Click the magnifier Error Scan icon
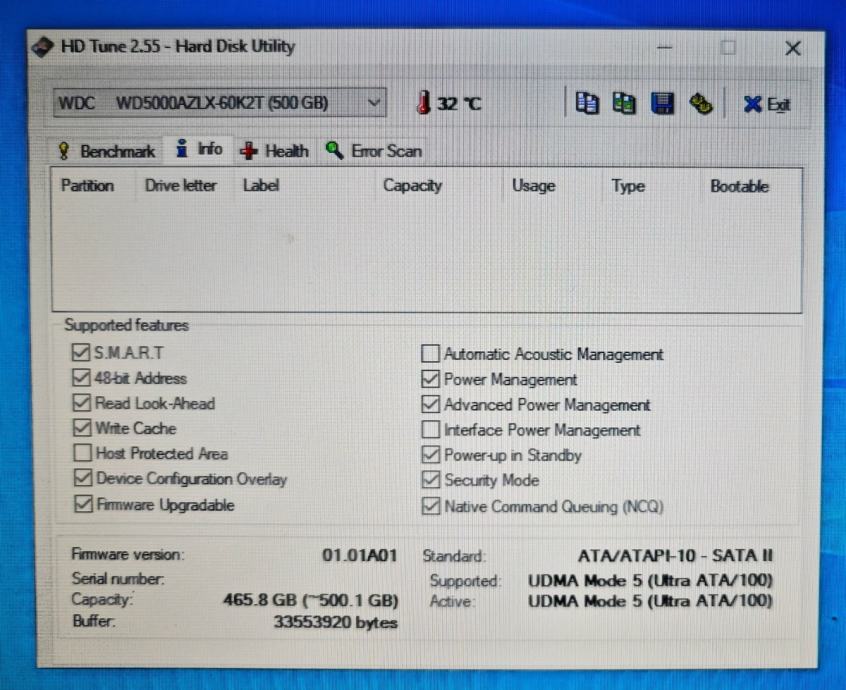Screen dimensions: 846x690 [335, 151]
